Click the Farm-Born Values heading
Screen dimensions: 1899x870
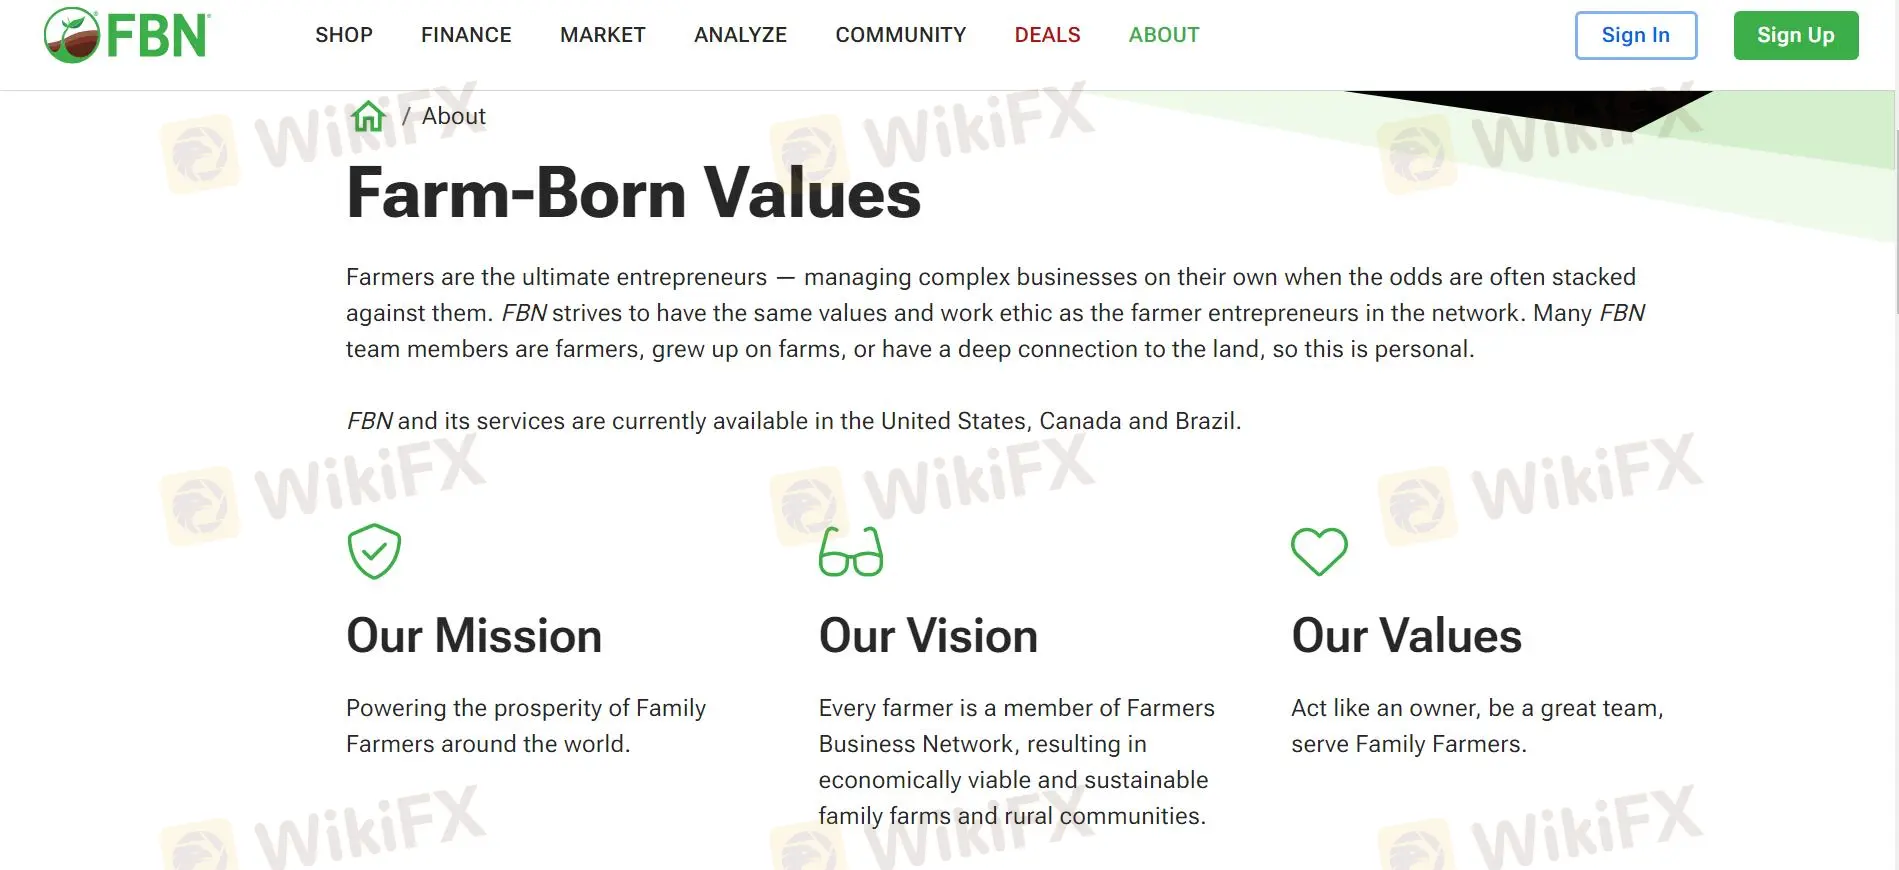click(632, 193)
